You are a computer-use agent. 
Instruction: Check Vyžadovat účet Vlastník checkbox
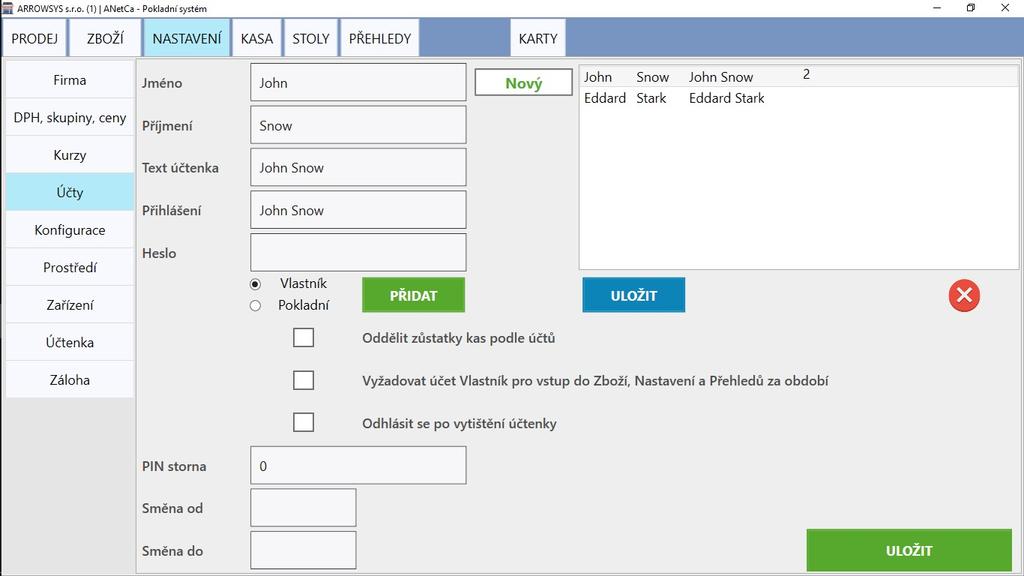(303, 380)
